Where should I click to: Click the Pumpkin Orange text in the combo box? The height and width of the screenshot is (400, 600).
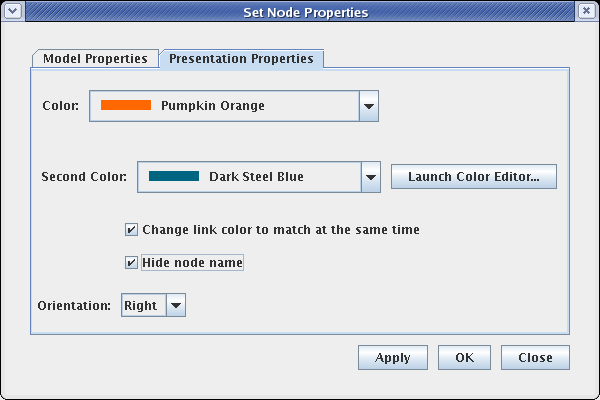[x=213, y=105]
